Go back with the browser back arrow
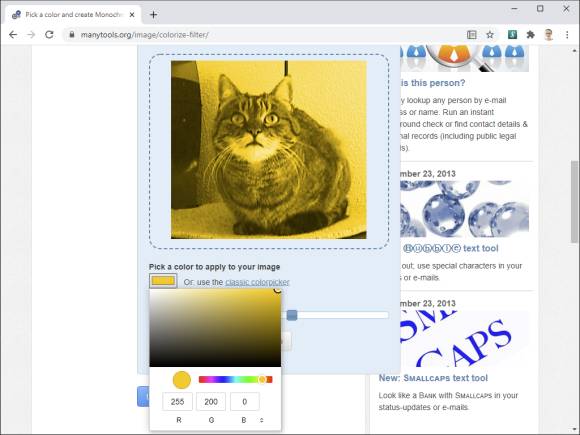580x435 pixels. pos(13,35)
